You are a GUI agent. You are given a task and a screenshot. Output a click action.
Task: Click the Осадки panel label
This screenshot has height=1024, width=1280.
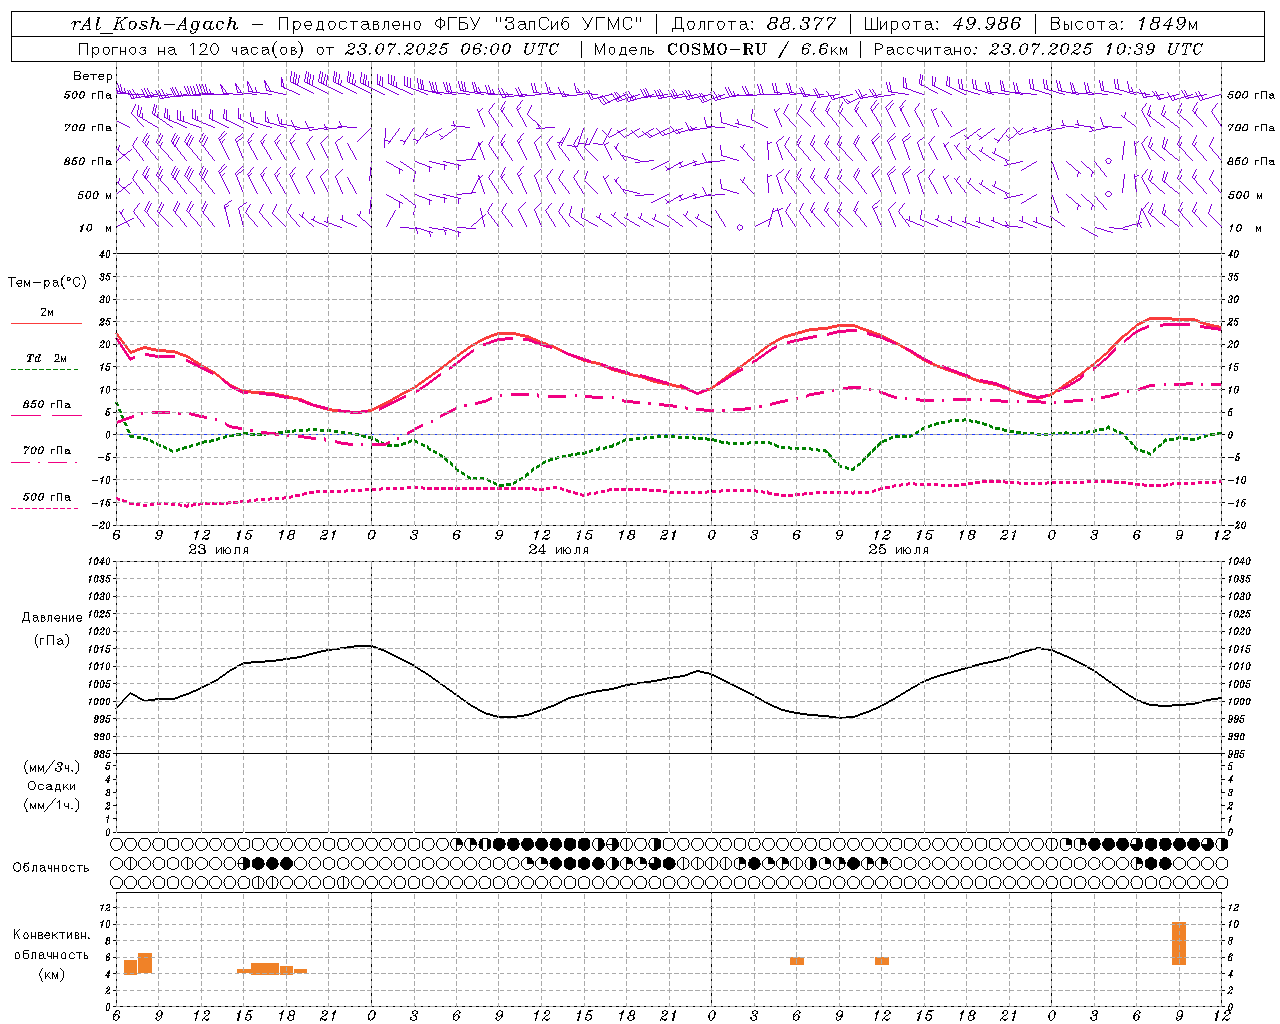tap(51, 786)
